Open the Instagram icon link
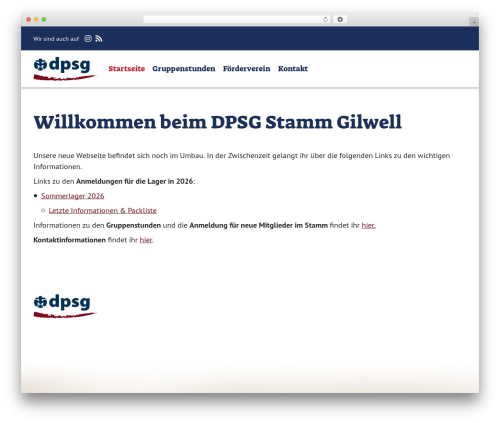Screen dimensions: 500x423 88,39
